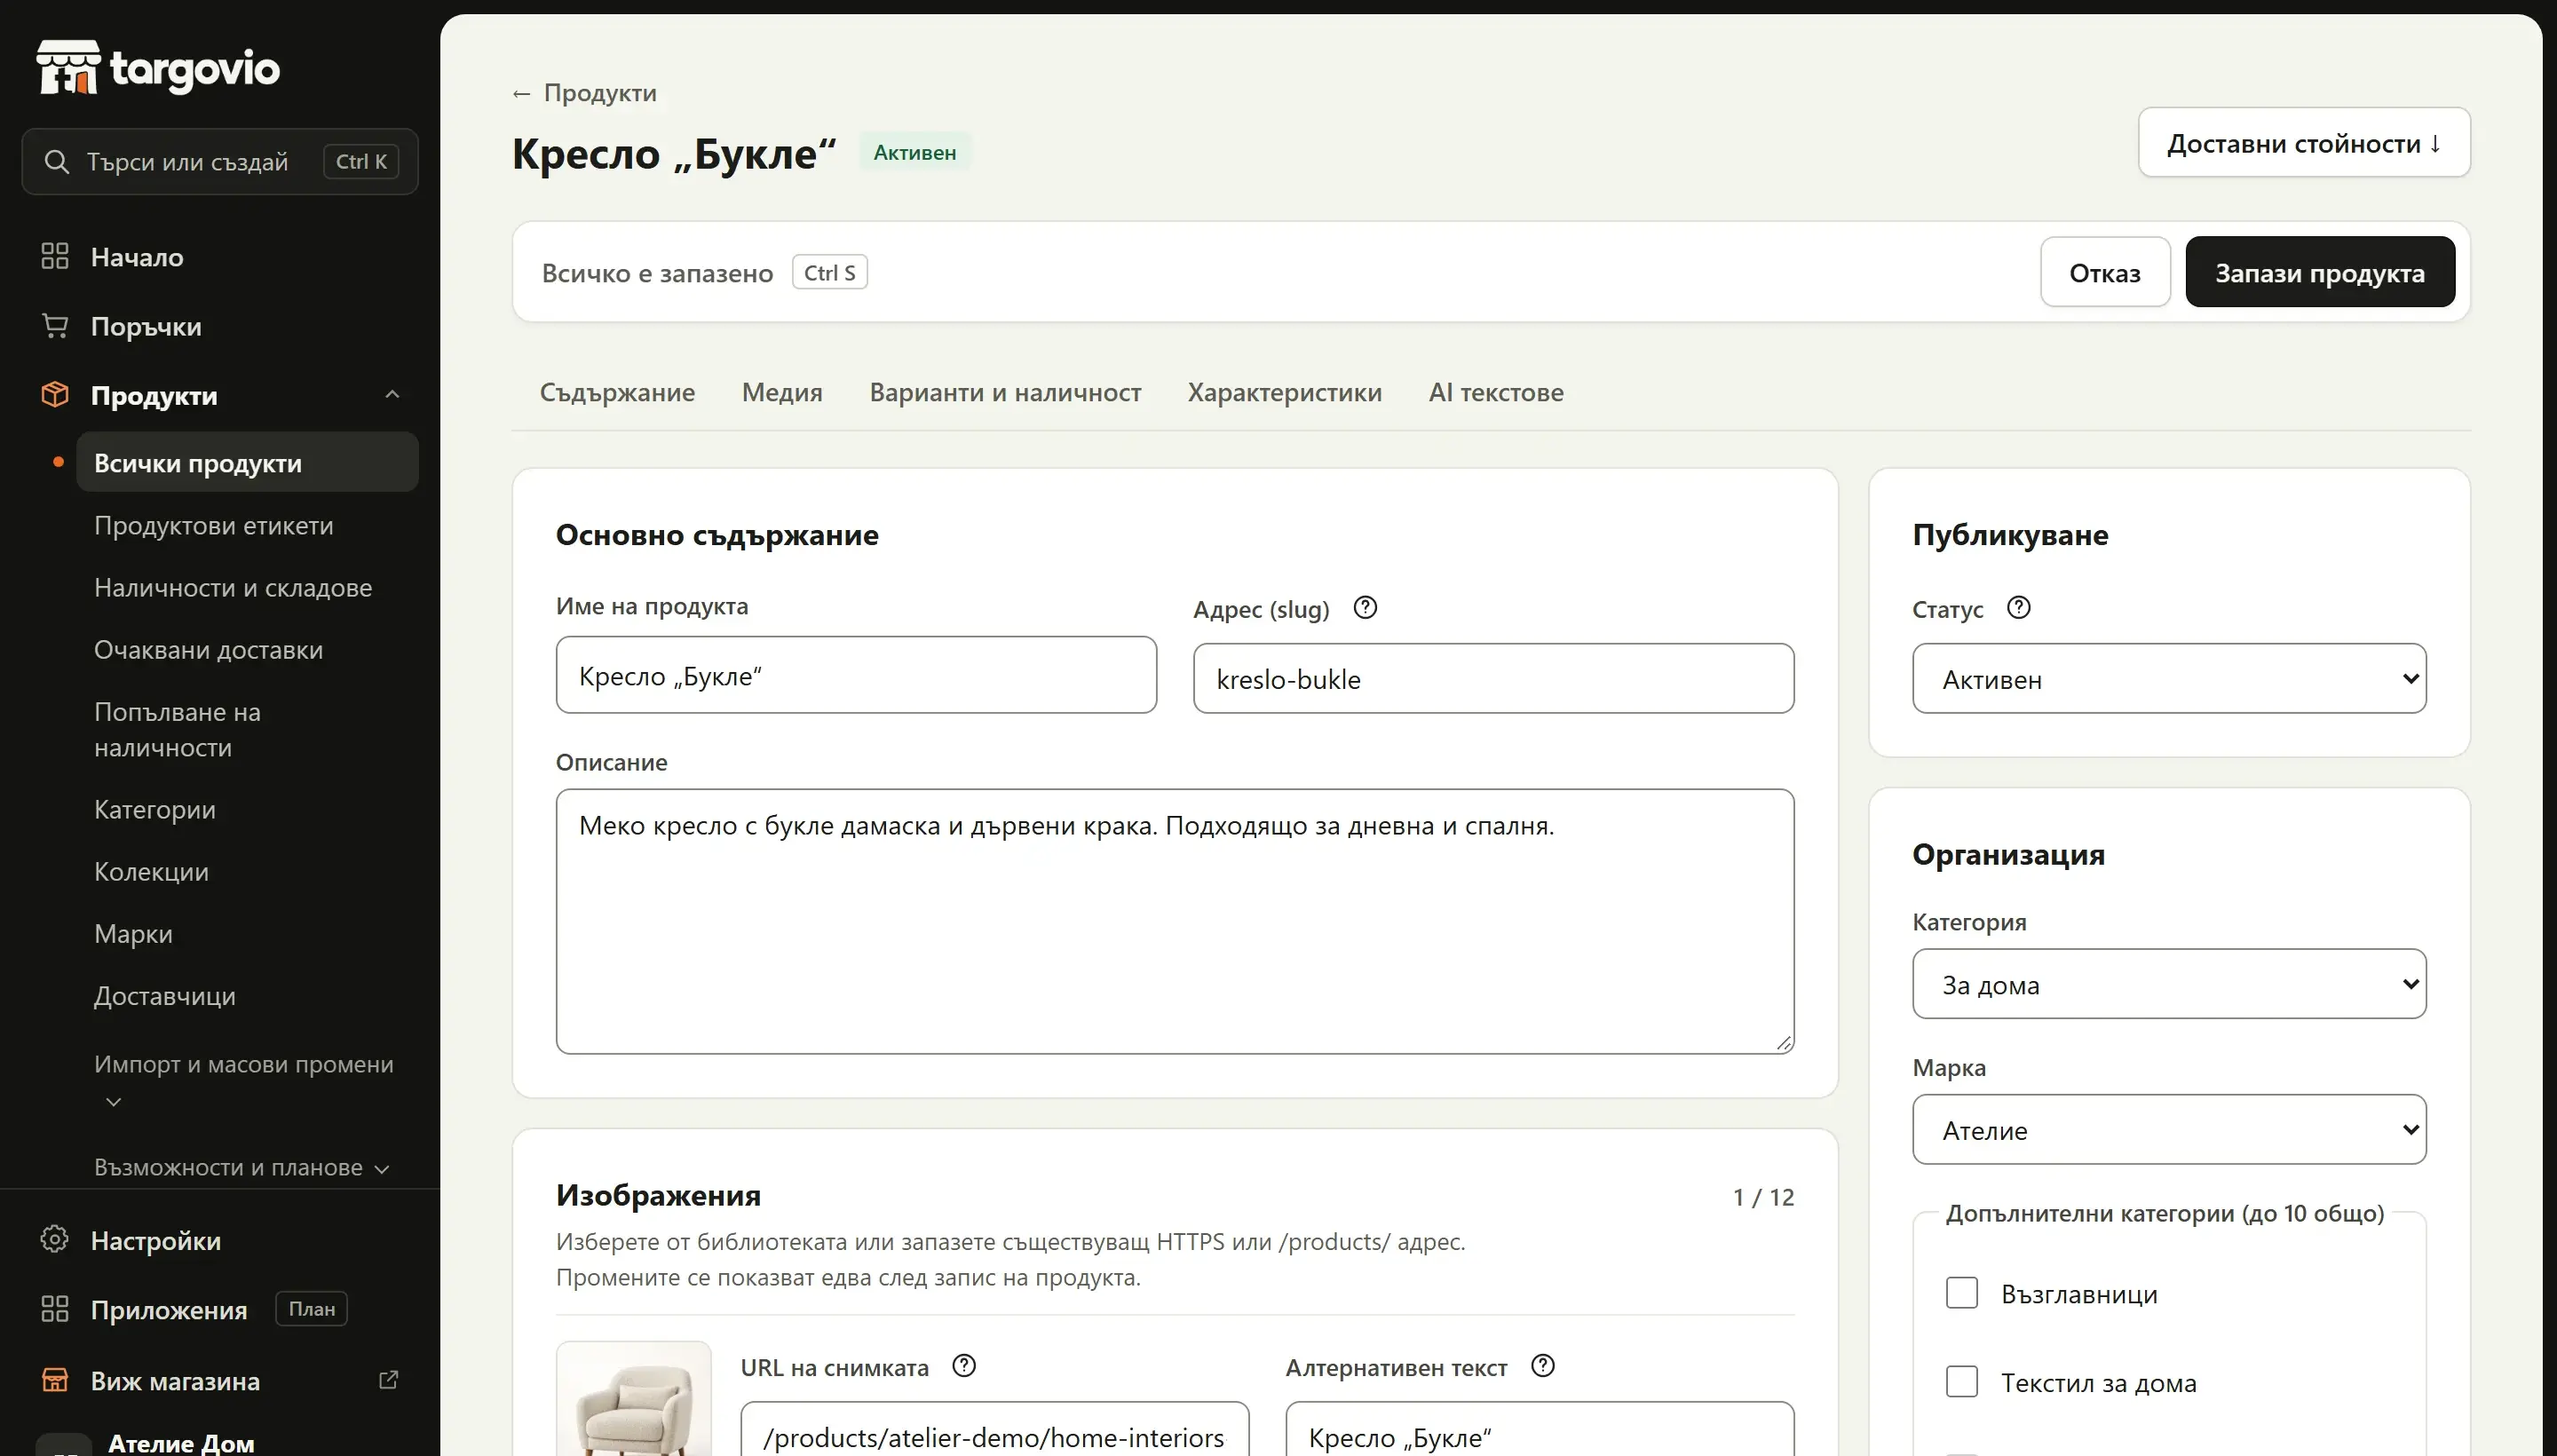Open Очаквани доставки
Viewport: 2557px width, 1456px height.
[x=208, y=649]
